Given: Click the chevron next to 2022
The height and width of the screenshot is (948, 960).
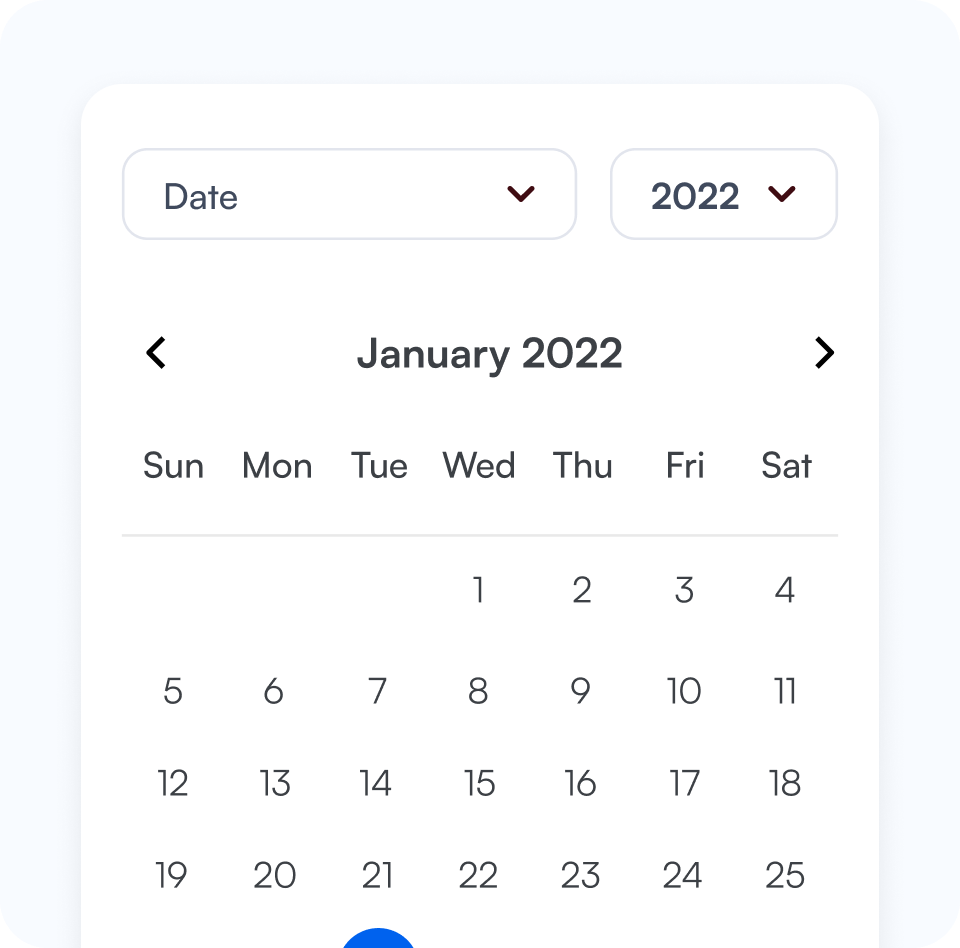Looking at the screenshot, I should point(784,196).
